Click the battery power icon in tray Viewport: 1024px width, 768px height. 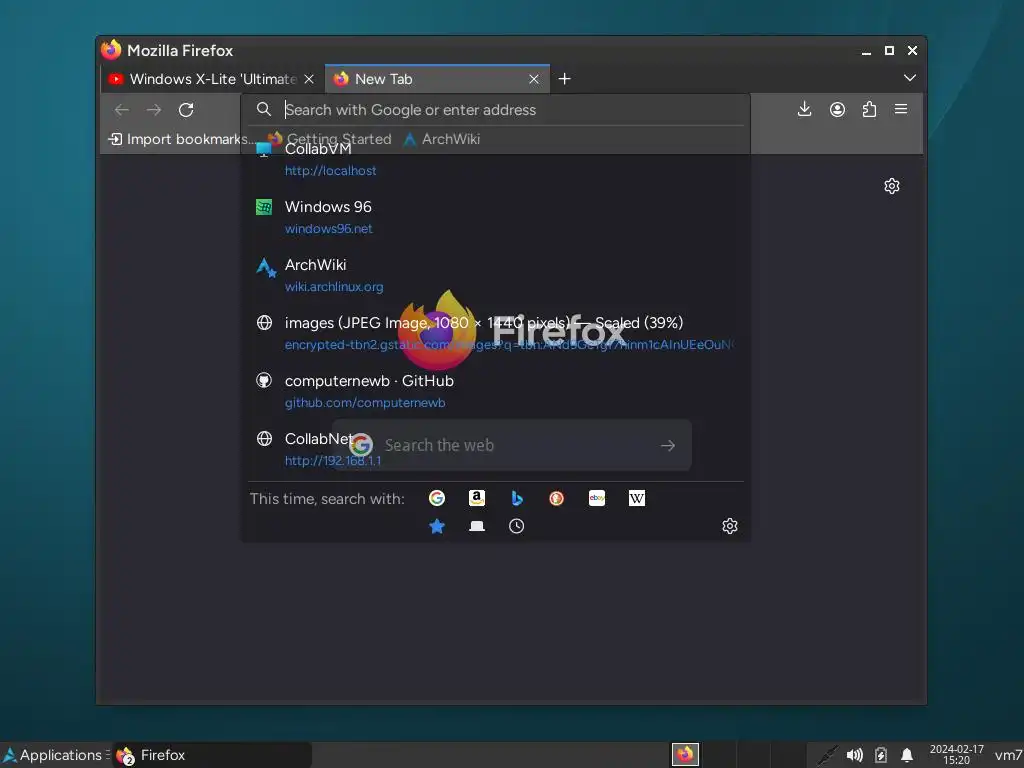point(881,756)
